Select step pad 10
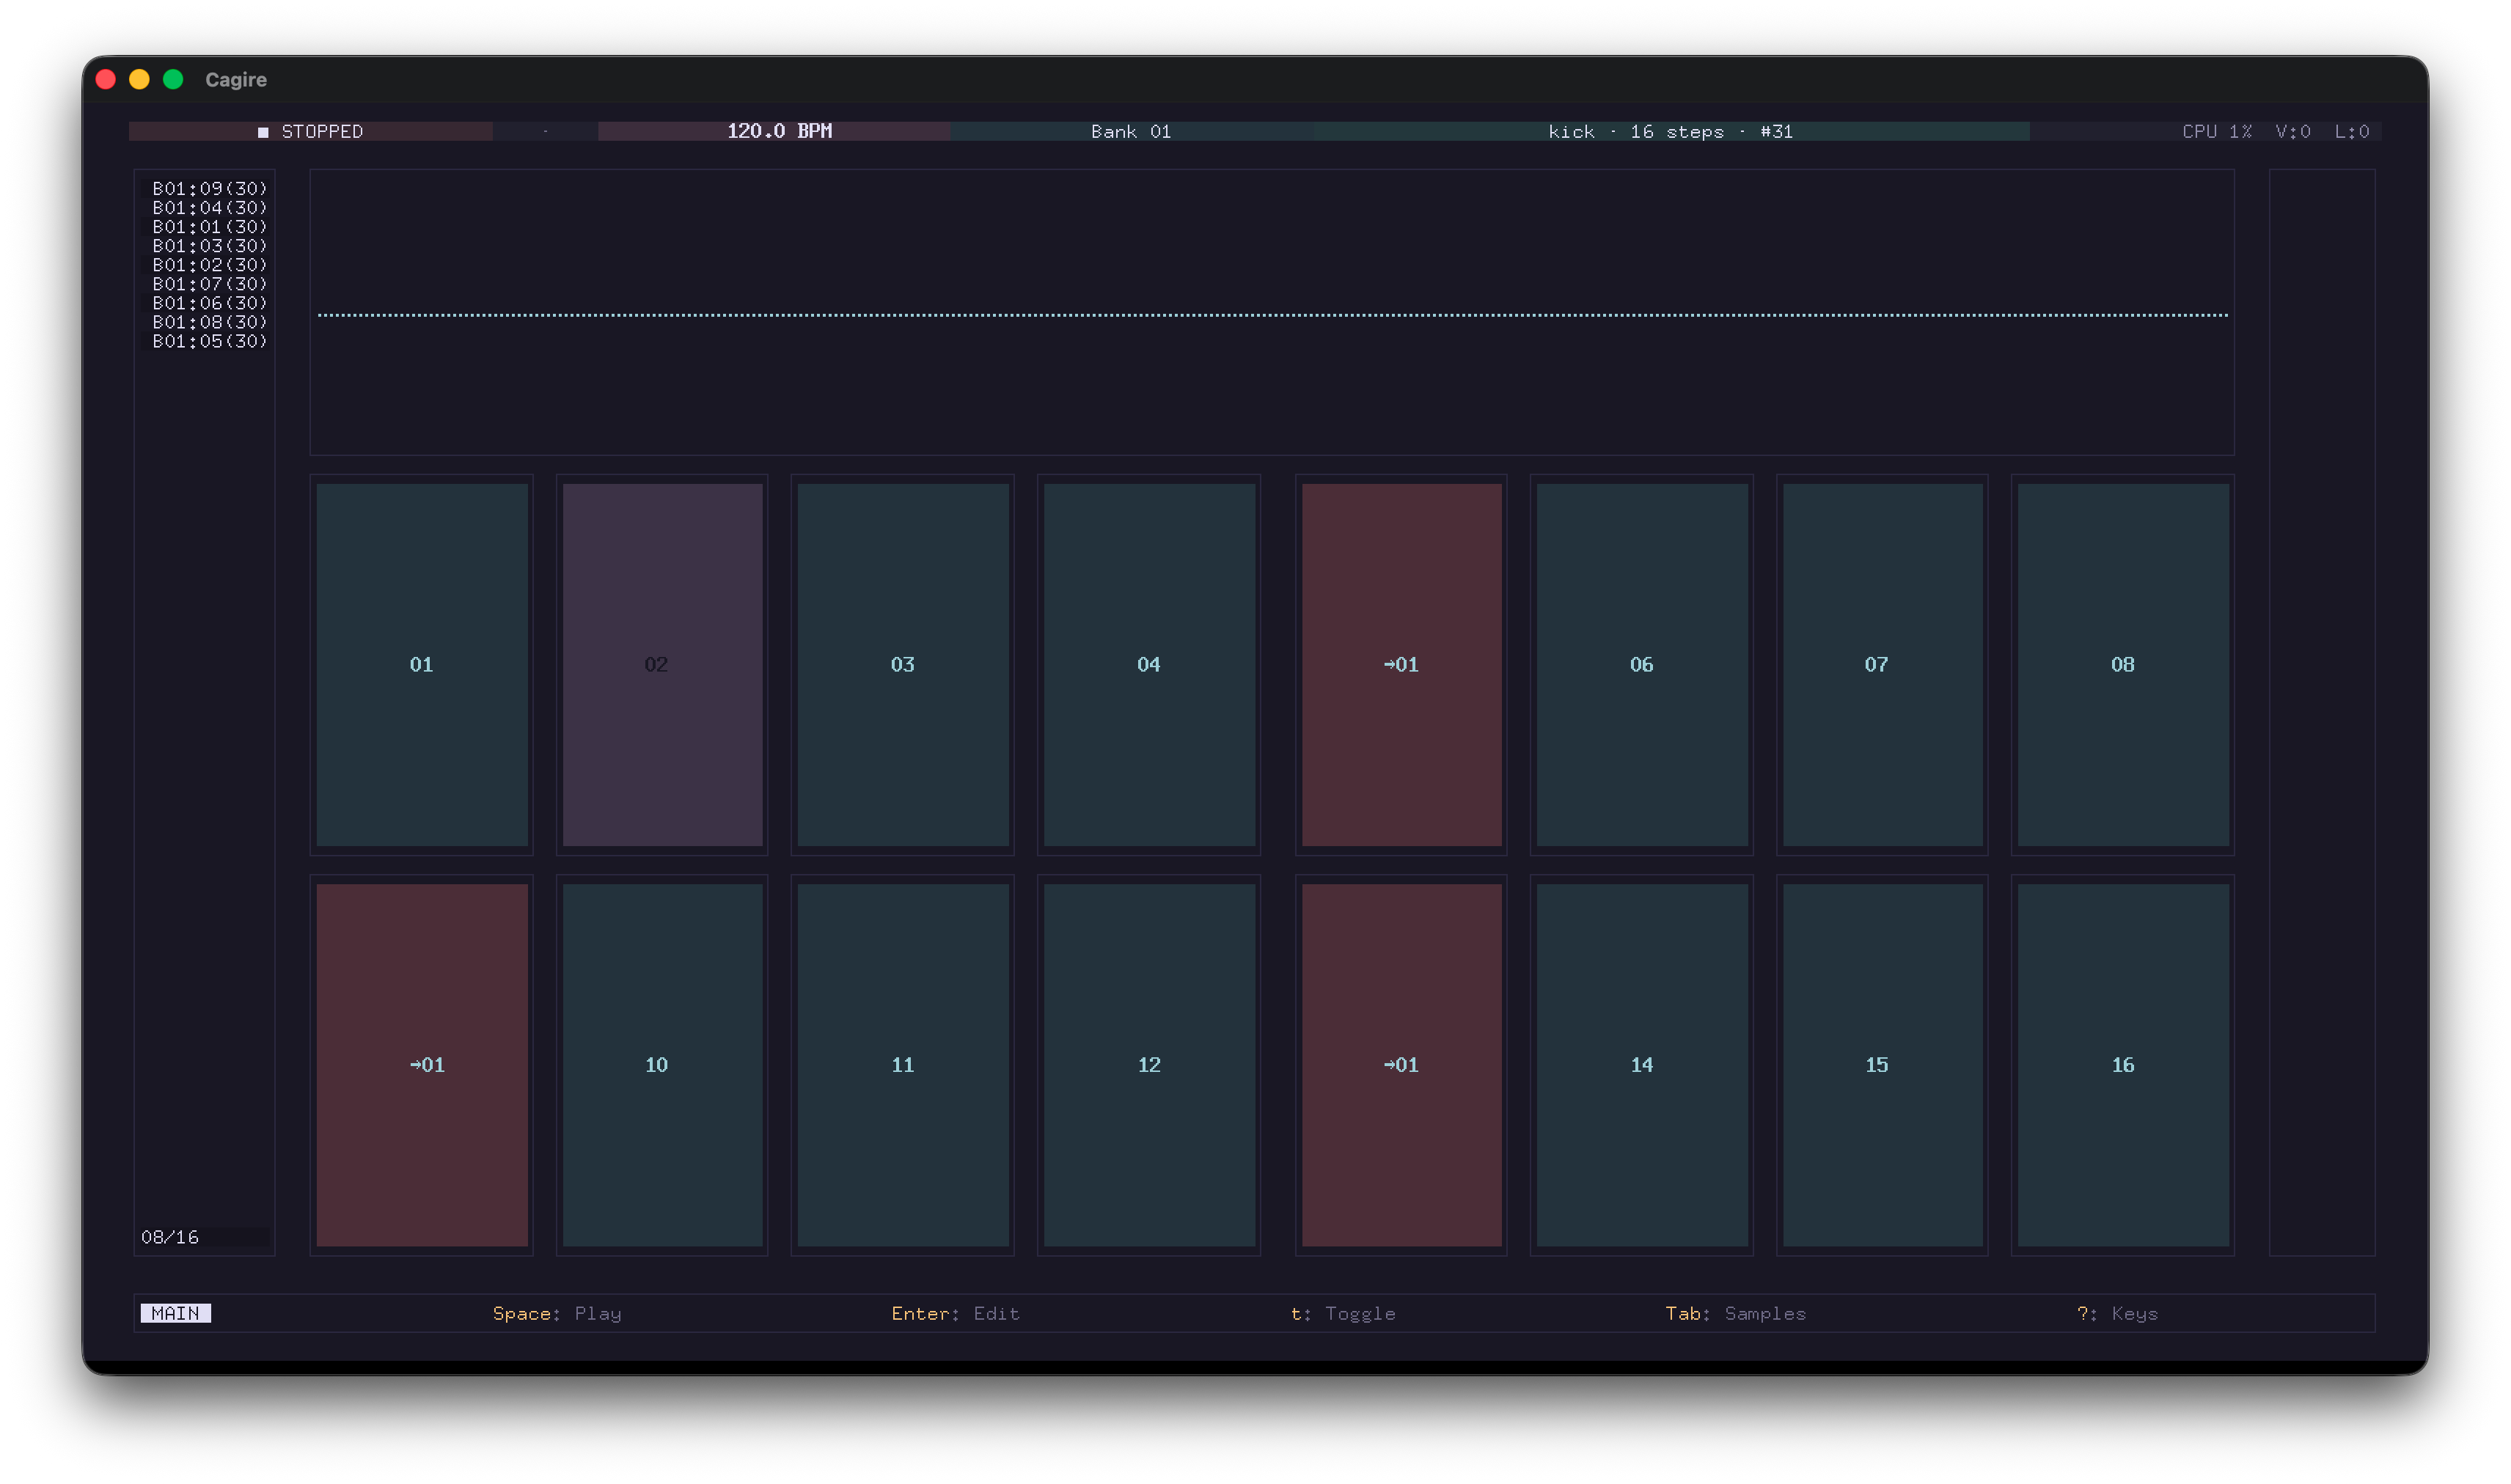Screen dimensions: 2511x1484 (x=661, y=1064)
